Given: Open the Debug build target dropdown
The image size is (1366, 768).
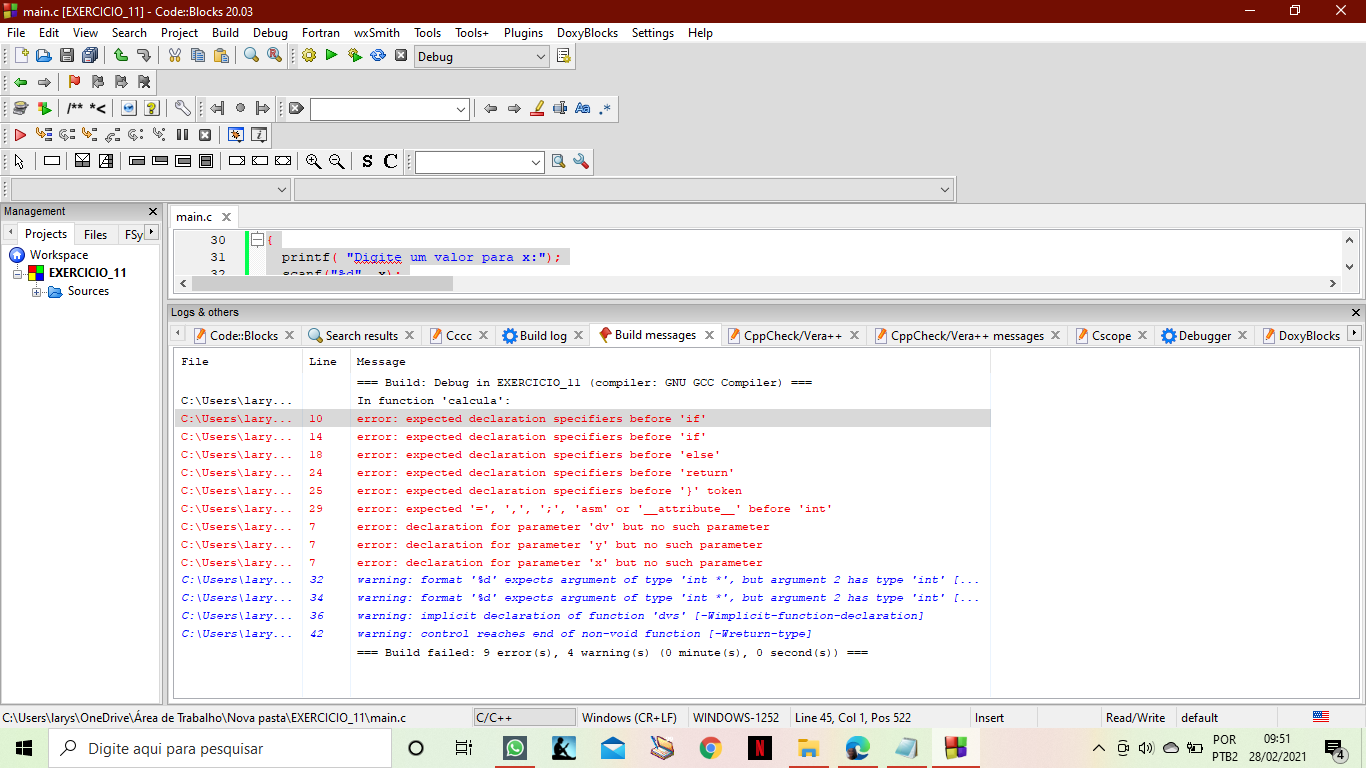Looking at the screenshot, I should (482, 57).
